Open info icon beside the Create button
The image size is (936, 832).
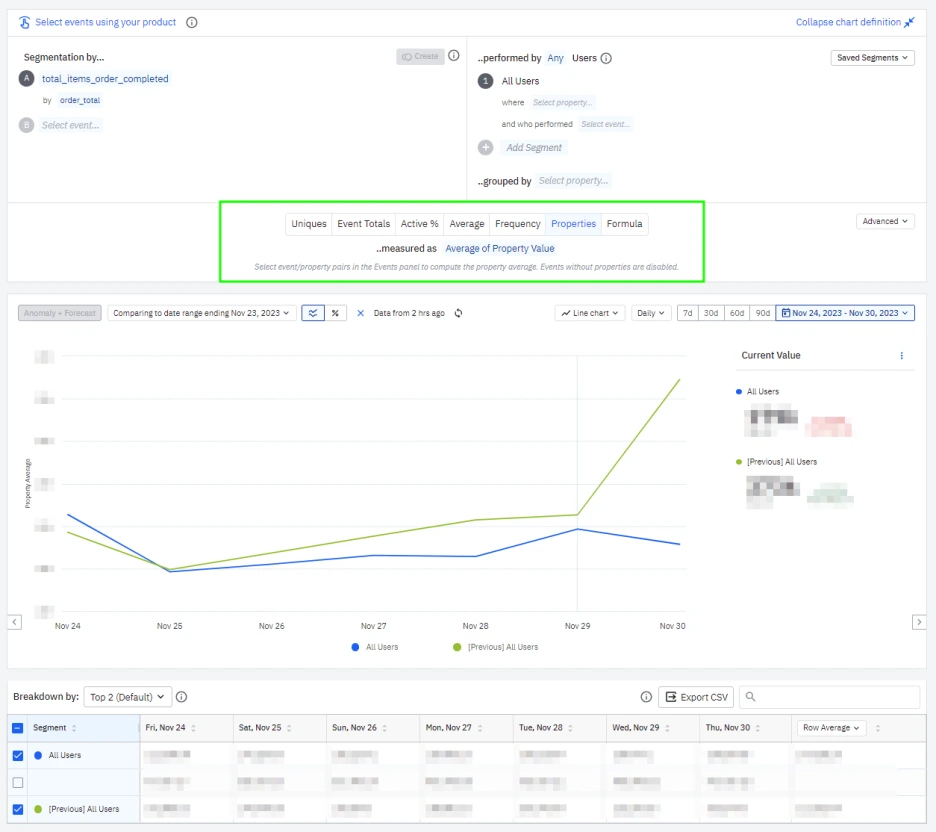tap(454, 56)
